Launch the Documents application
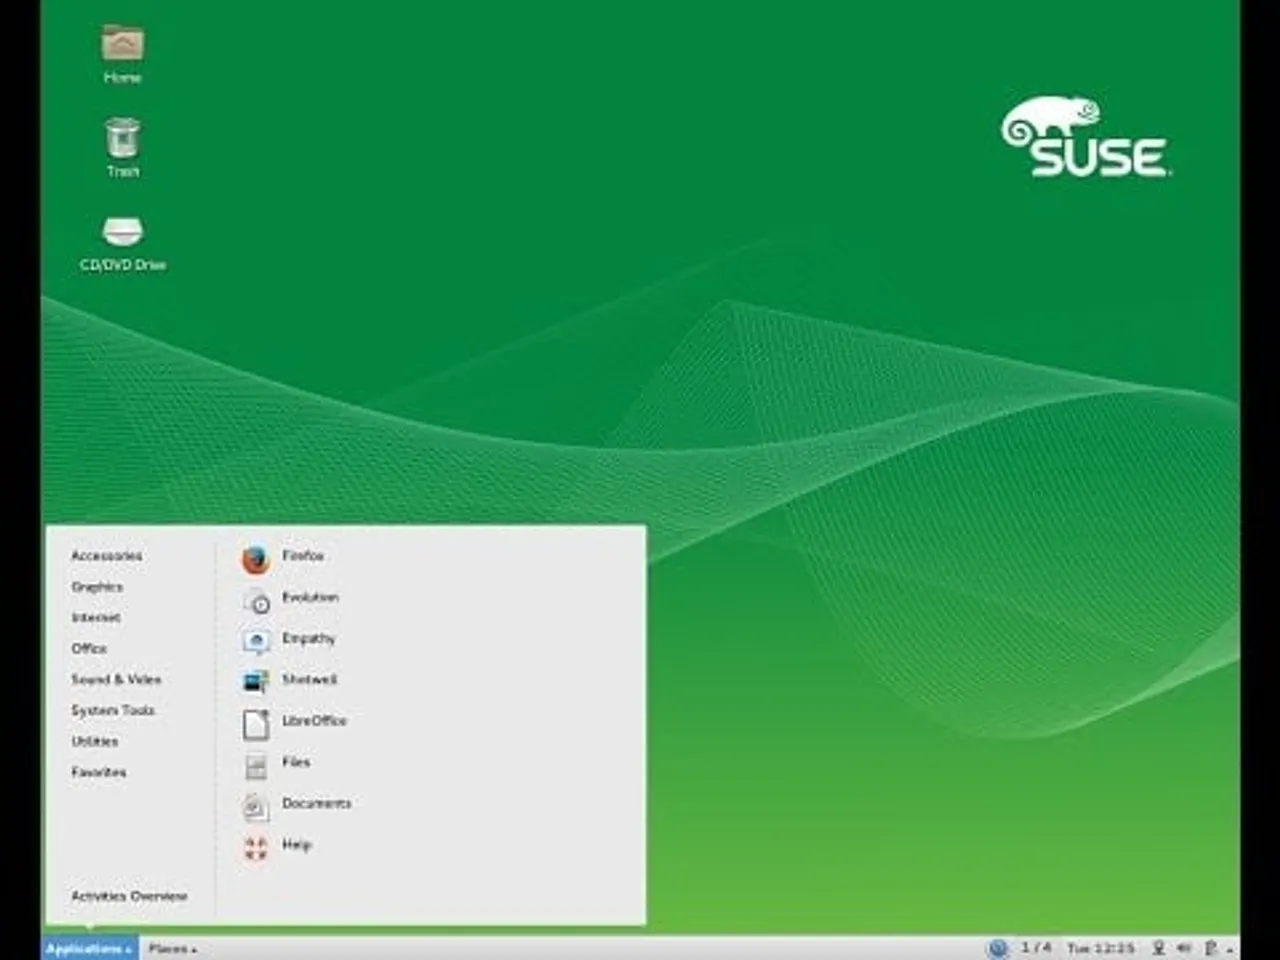This screenshot has height=960, width=1280. (296, 805)
